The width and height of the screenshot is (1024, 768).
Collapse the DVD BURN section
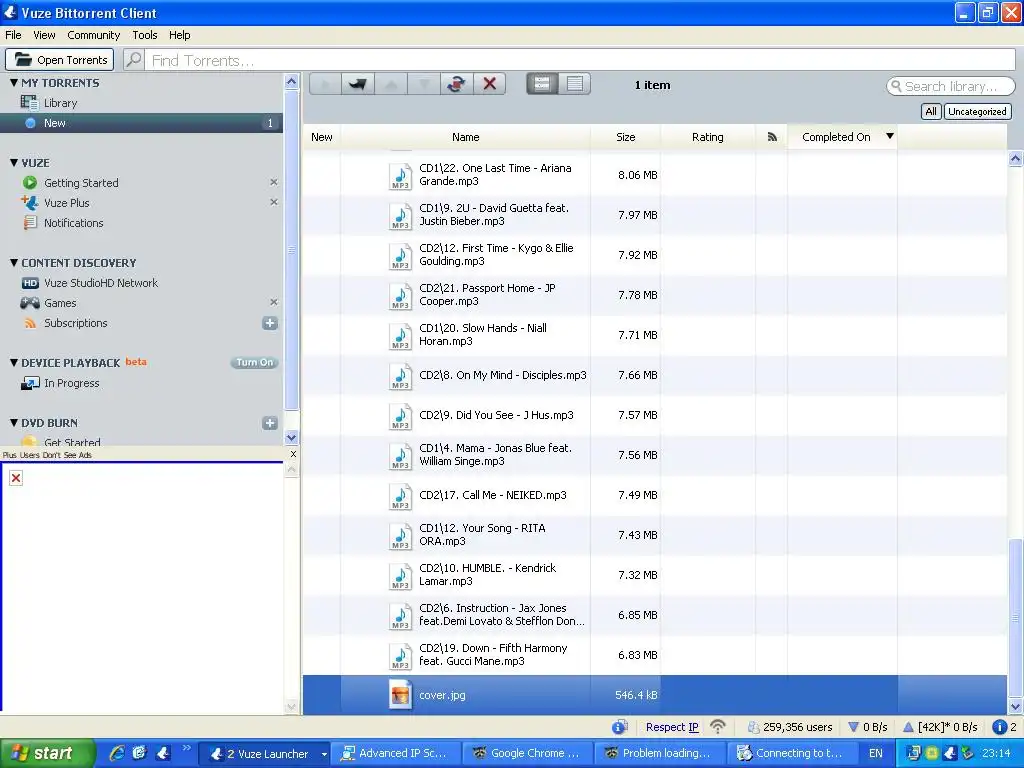[14, 423]
